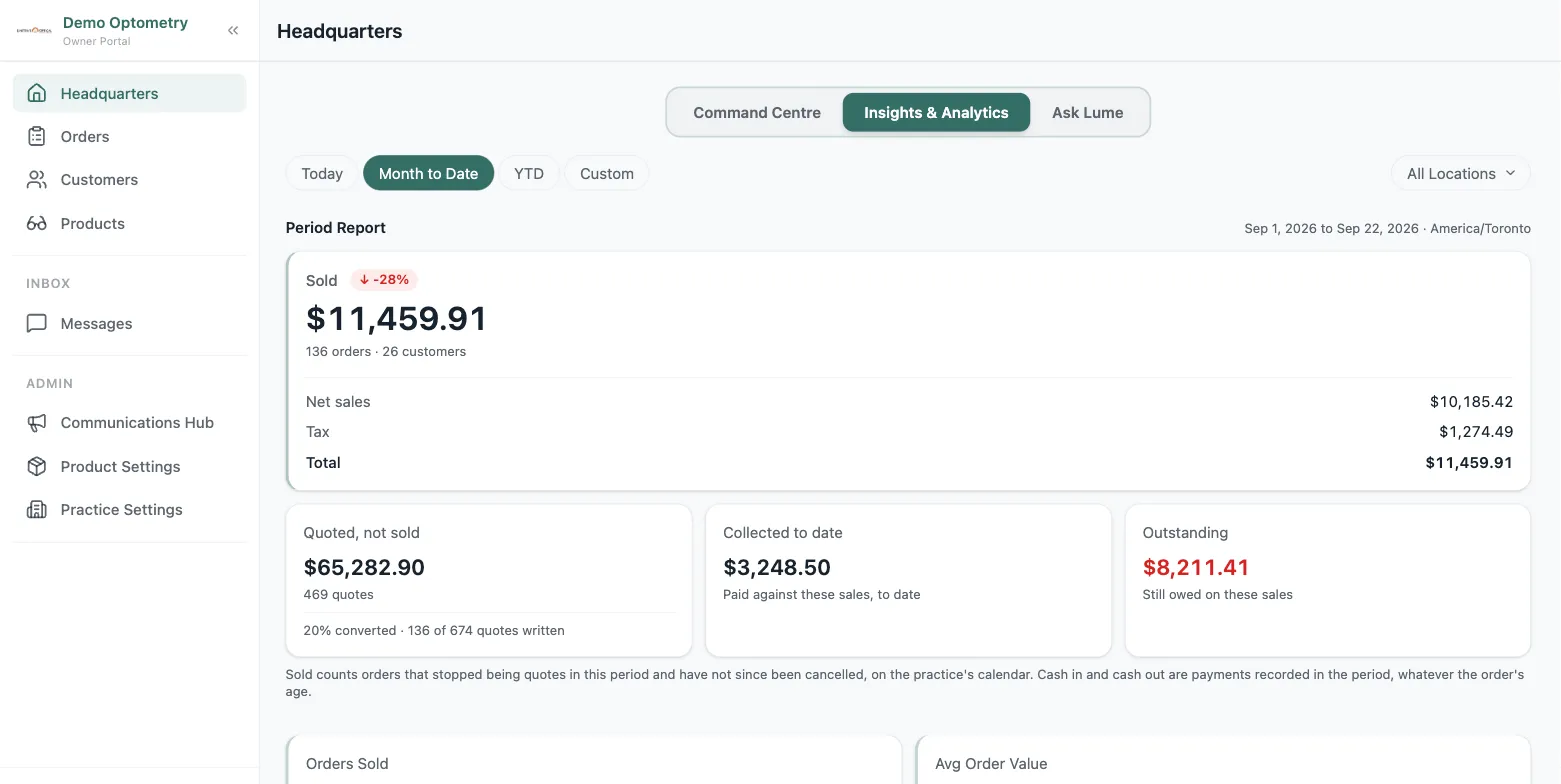
Task: Click the Period Report heading
Action: coord(336,228)
